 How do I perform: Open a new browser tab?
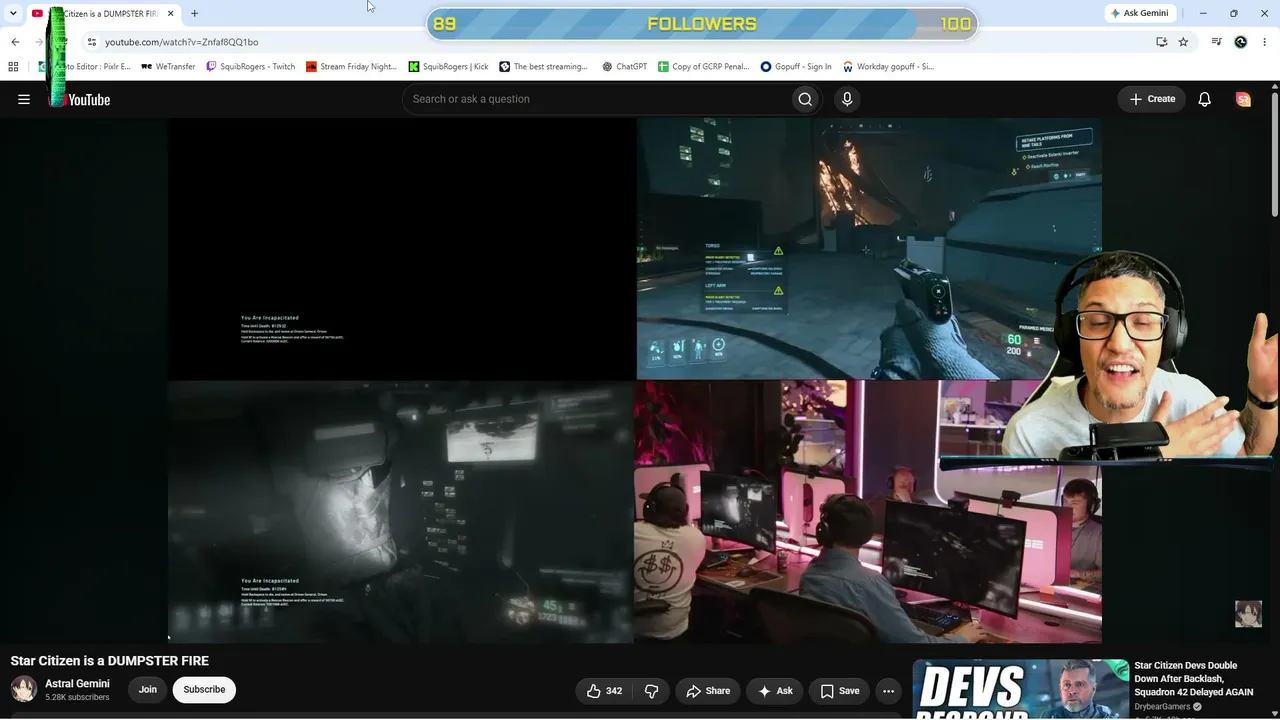point(194,13)
